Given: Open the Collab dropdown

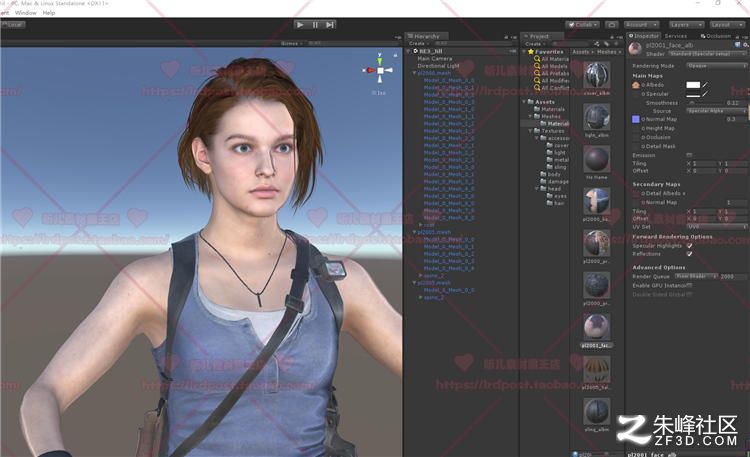Looking at the screenshot, I should pos(583,25).
